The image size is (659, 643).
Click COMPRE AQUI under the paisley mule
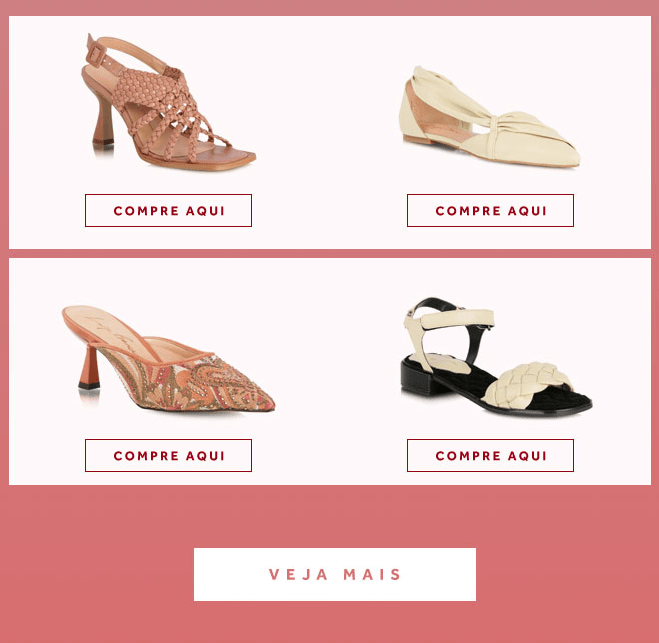[x=169, y=456]
